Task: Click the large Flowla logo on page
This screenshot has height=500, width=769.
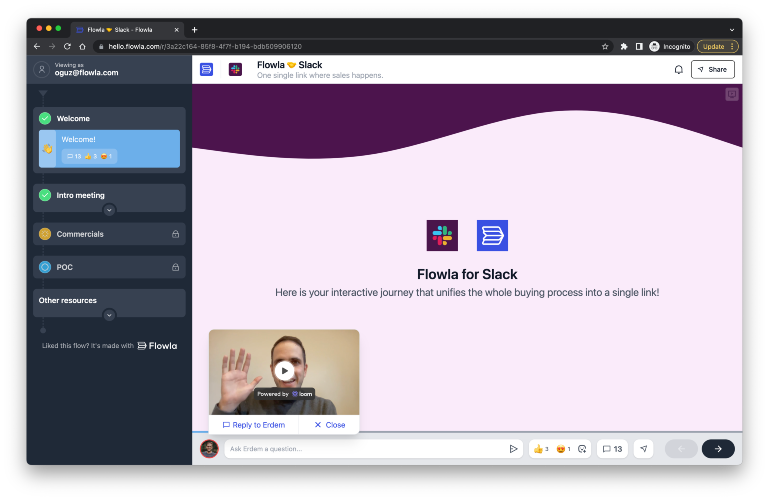Action: pyautogui.click(x=492, y=235)
